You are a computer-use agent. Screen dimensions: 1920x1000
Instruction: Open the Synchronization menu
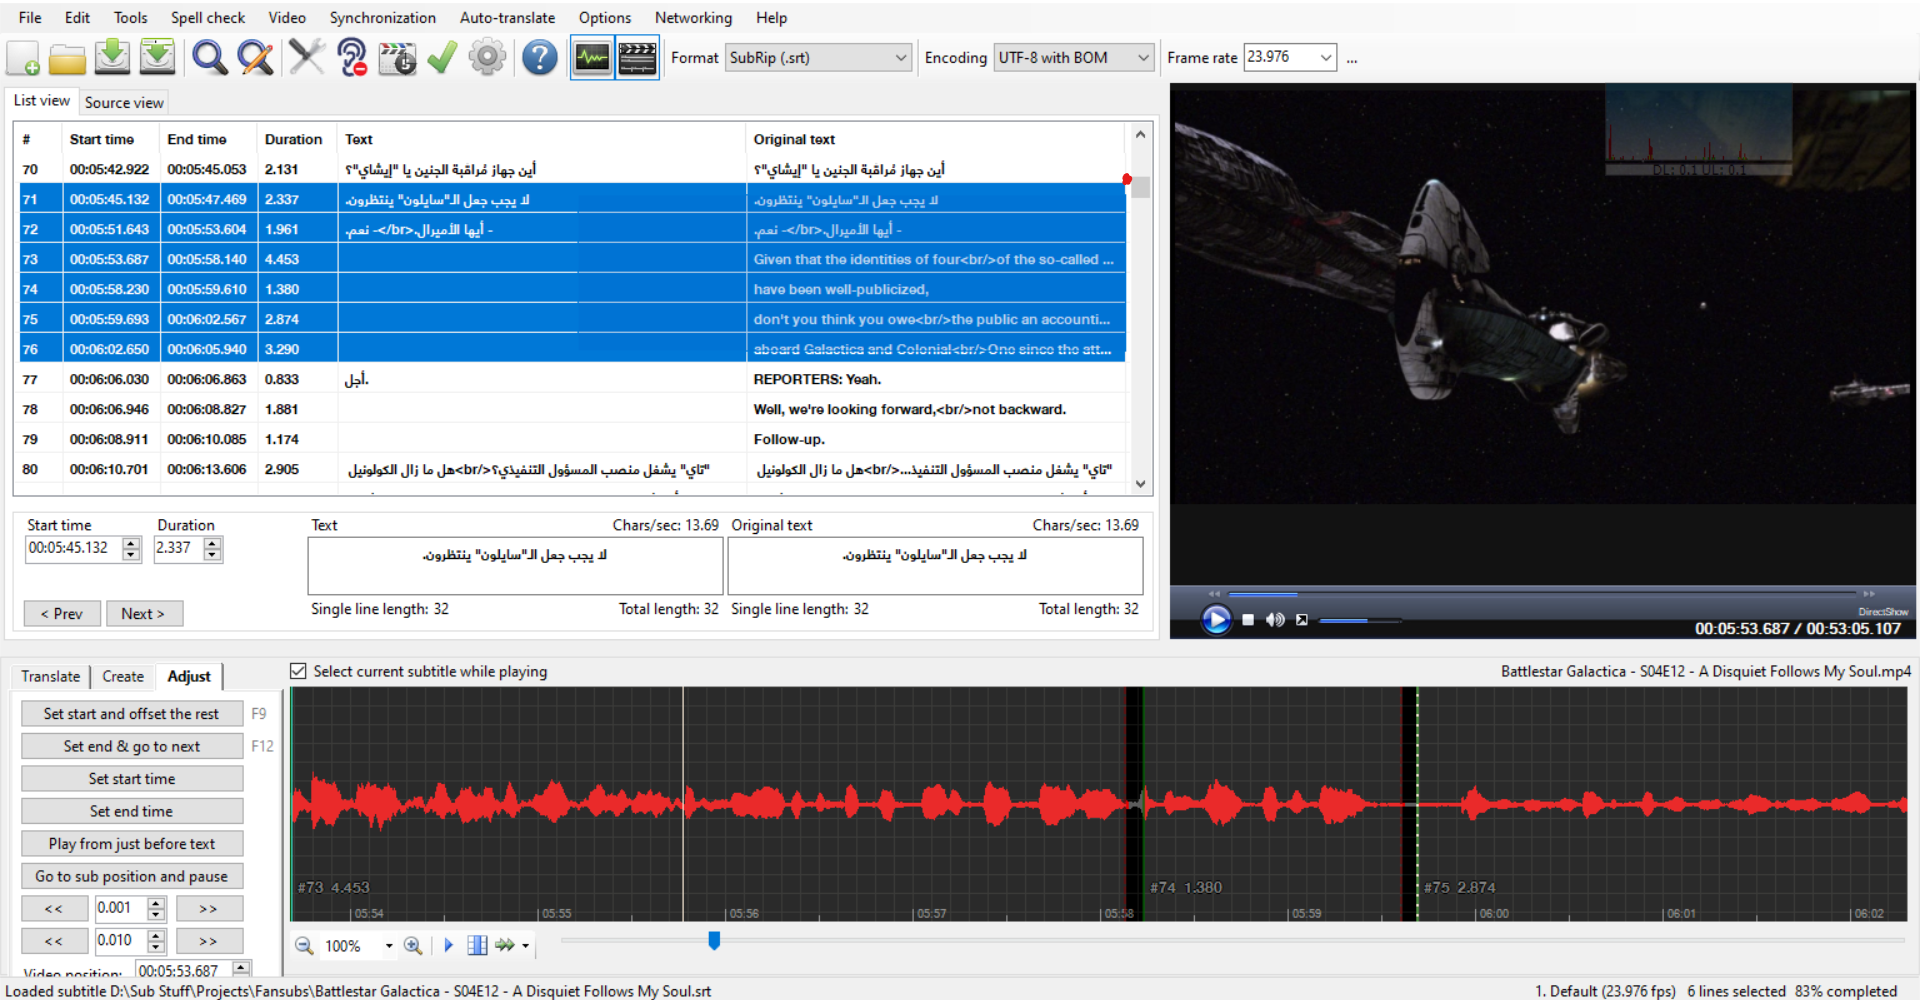pyautogui.click(x=383, y=17)
